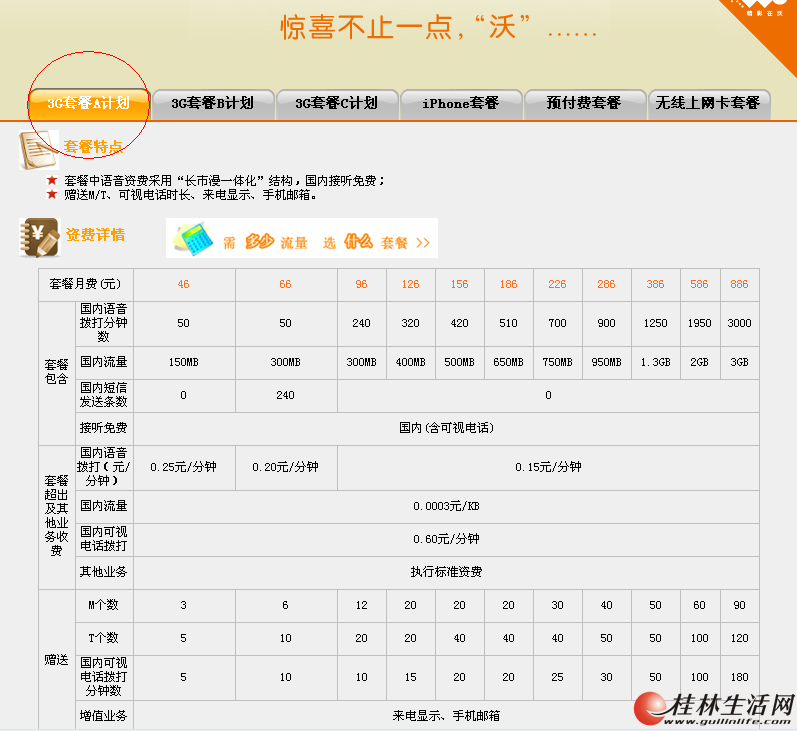
Task: Open the 无线上网卡套餐 tab
Action: 709,104
